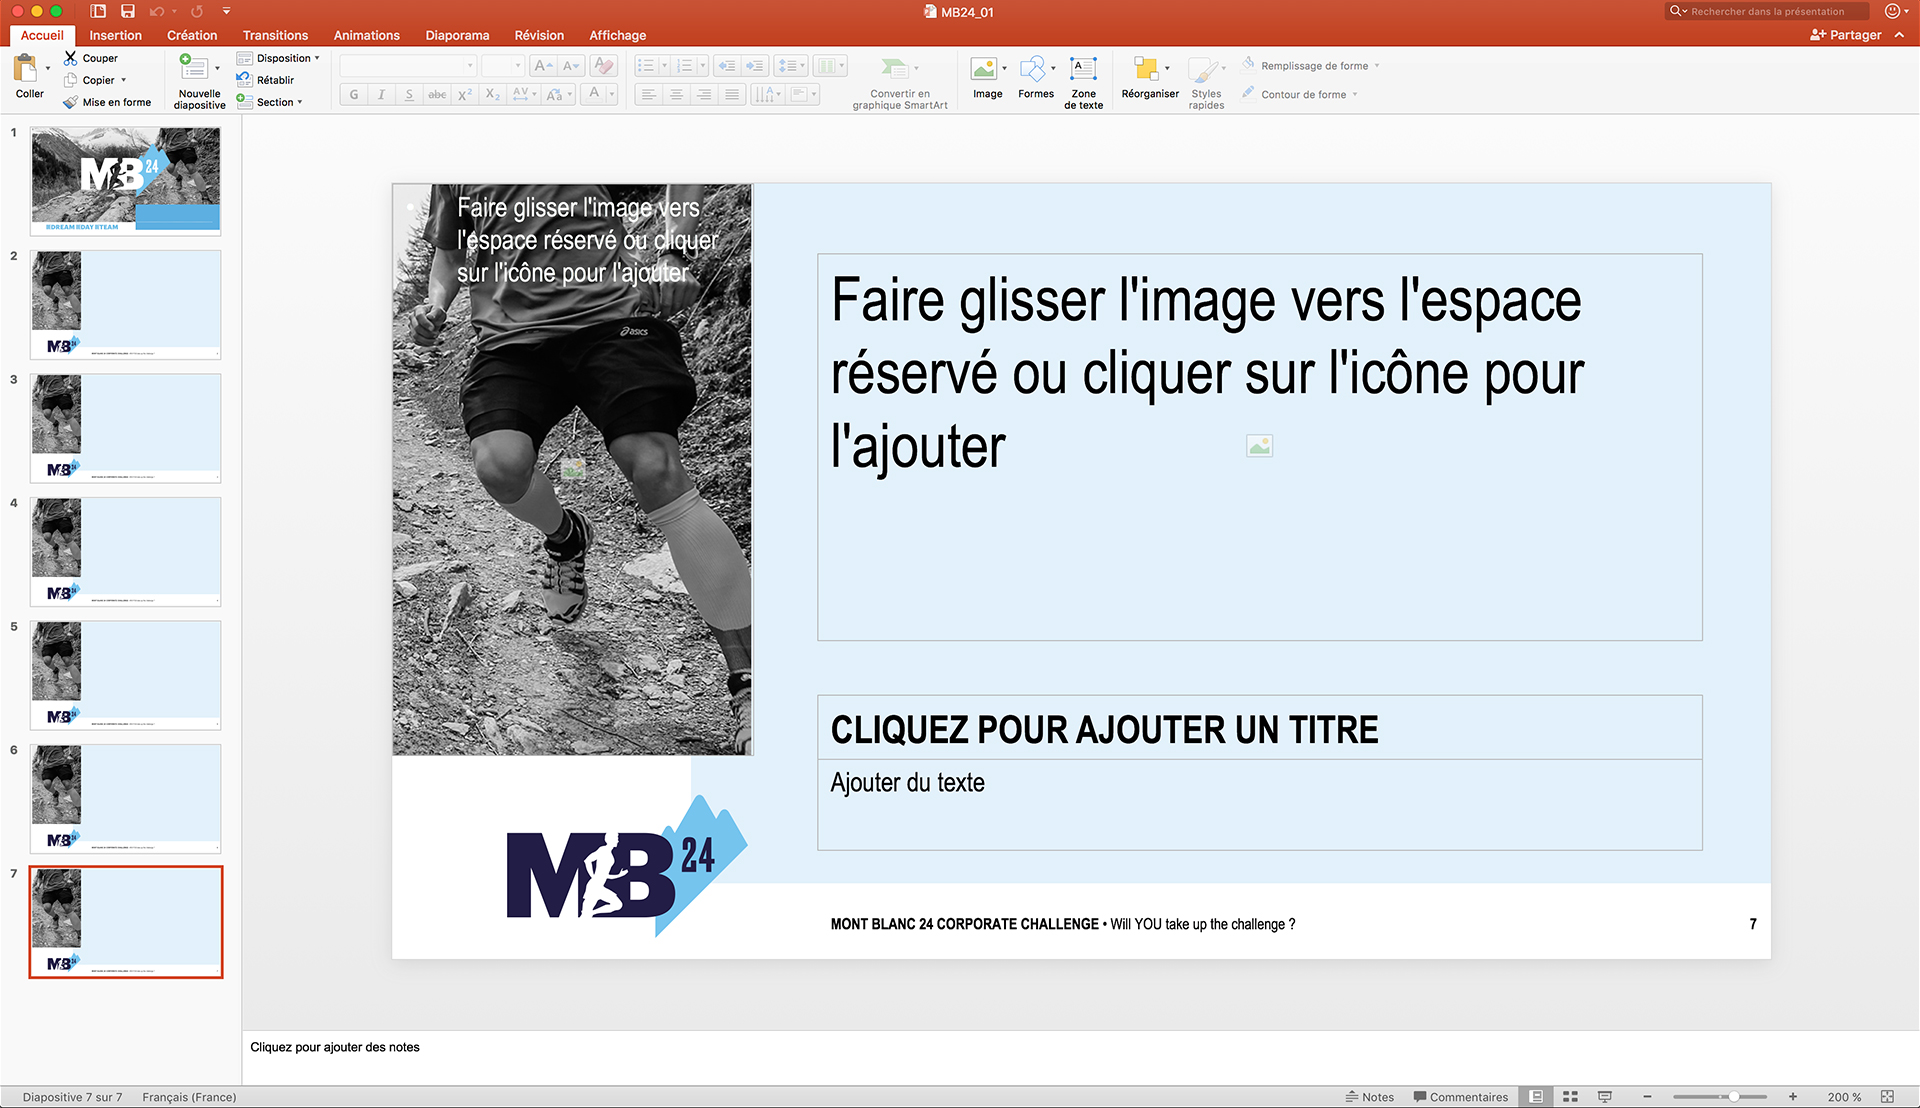The image size is (1920, 1108).
Task: Switch to the Création tab
Action: (x=192, y=35)
